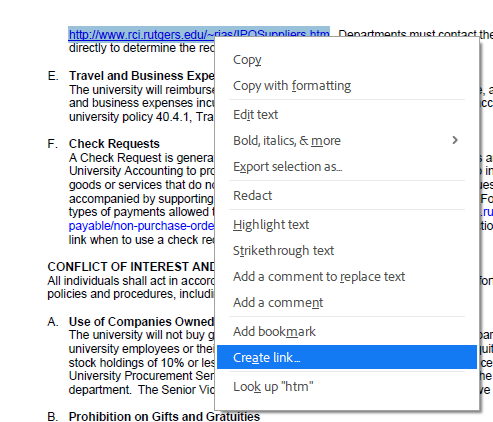Click the CONFLICT OF INTEREST heading
Screen dimensions: 493x422
click(x=131, y=267)
